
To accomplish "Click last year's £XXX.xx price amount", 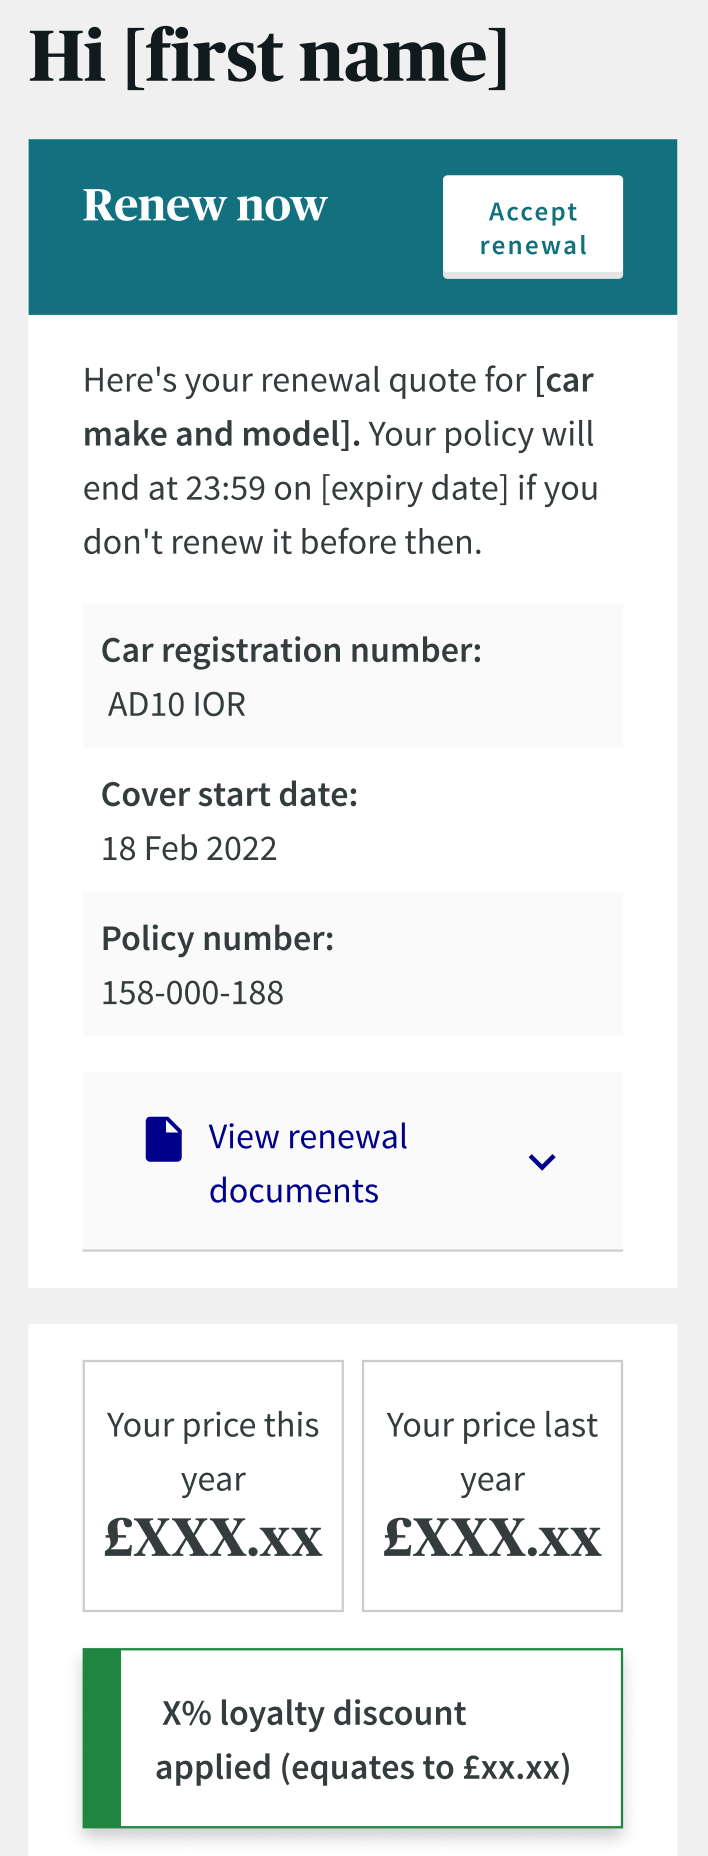I will 492,1538.
